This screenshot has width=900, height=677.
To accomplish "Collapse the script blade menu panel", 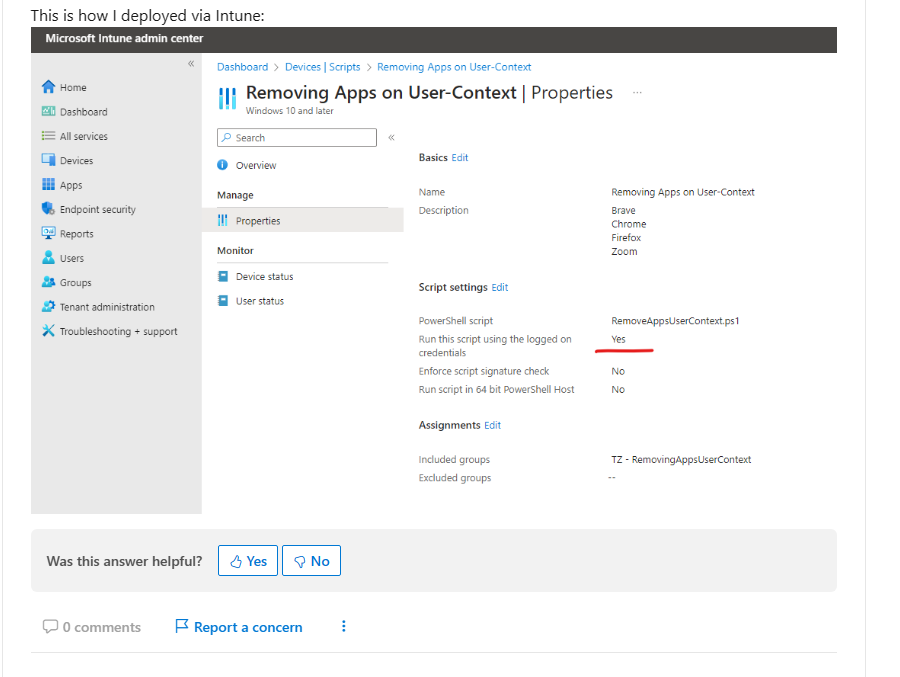I will click(x=391, y=137).
